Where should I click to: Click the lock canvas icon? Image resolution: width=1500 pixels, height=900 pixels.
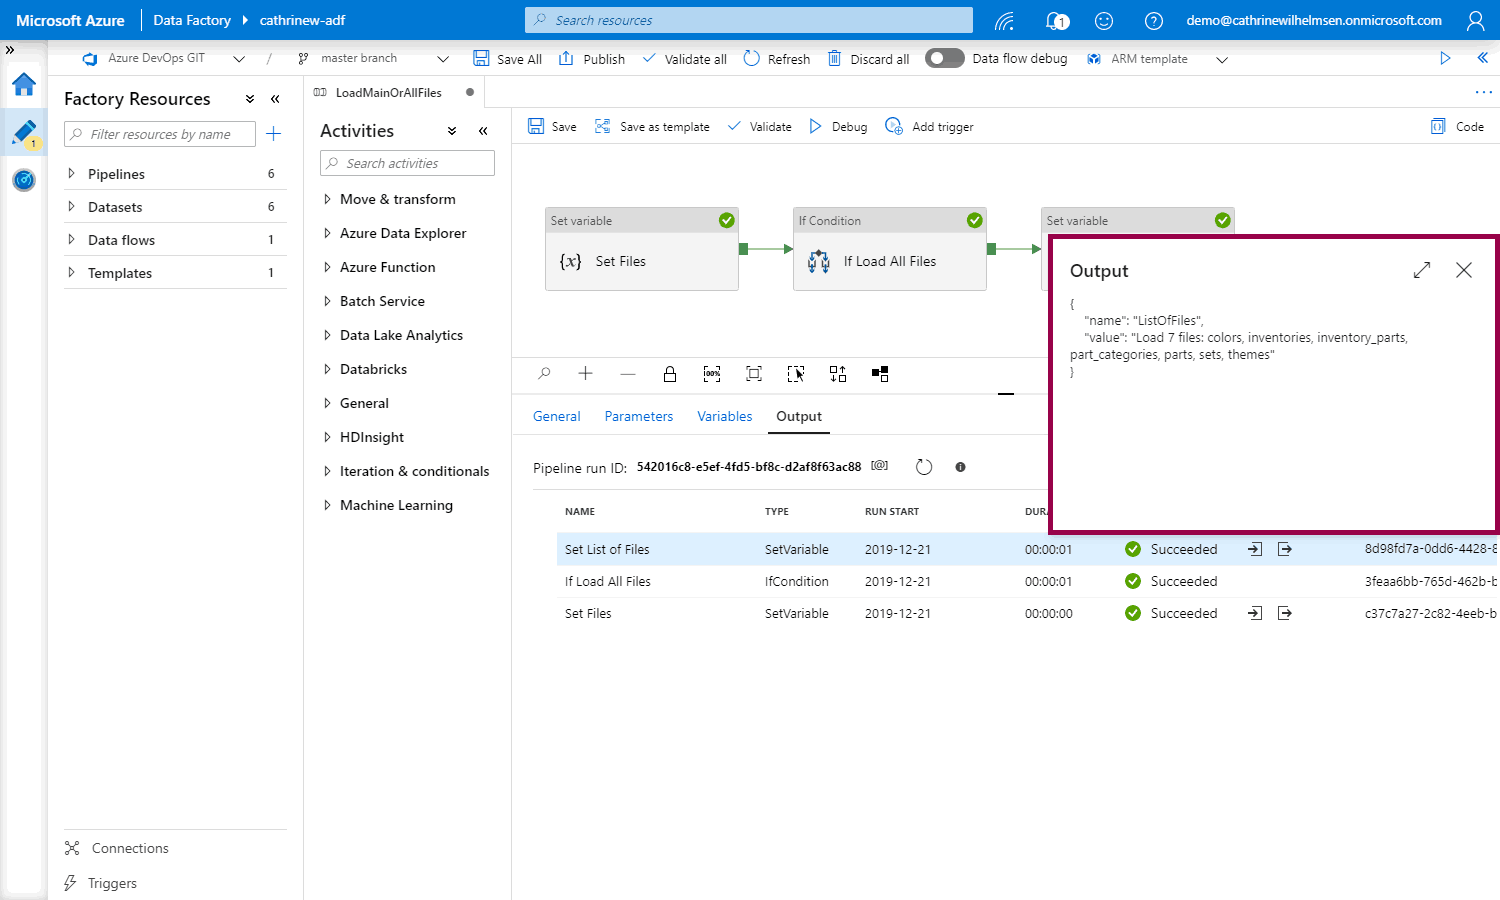tap(670, 374)
